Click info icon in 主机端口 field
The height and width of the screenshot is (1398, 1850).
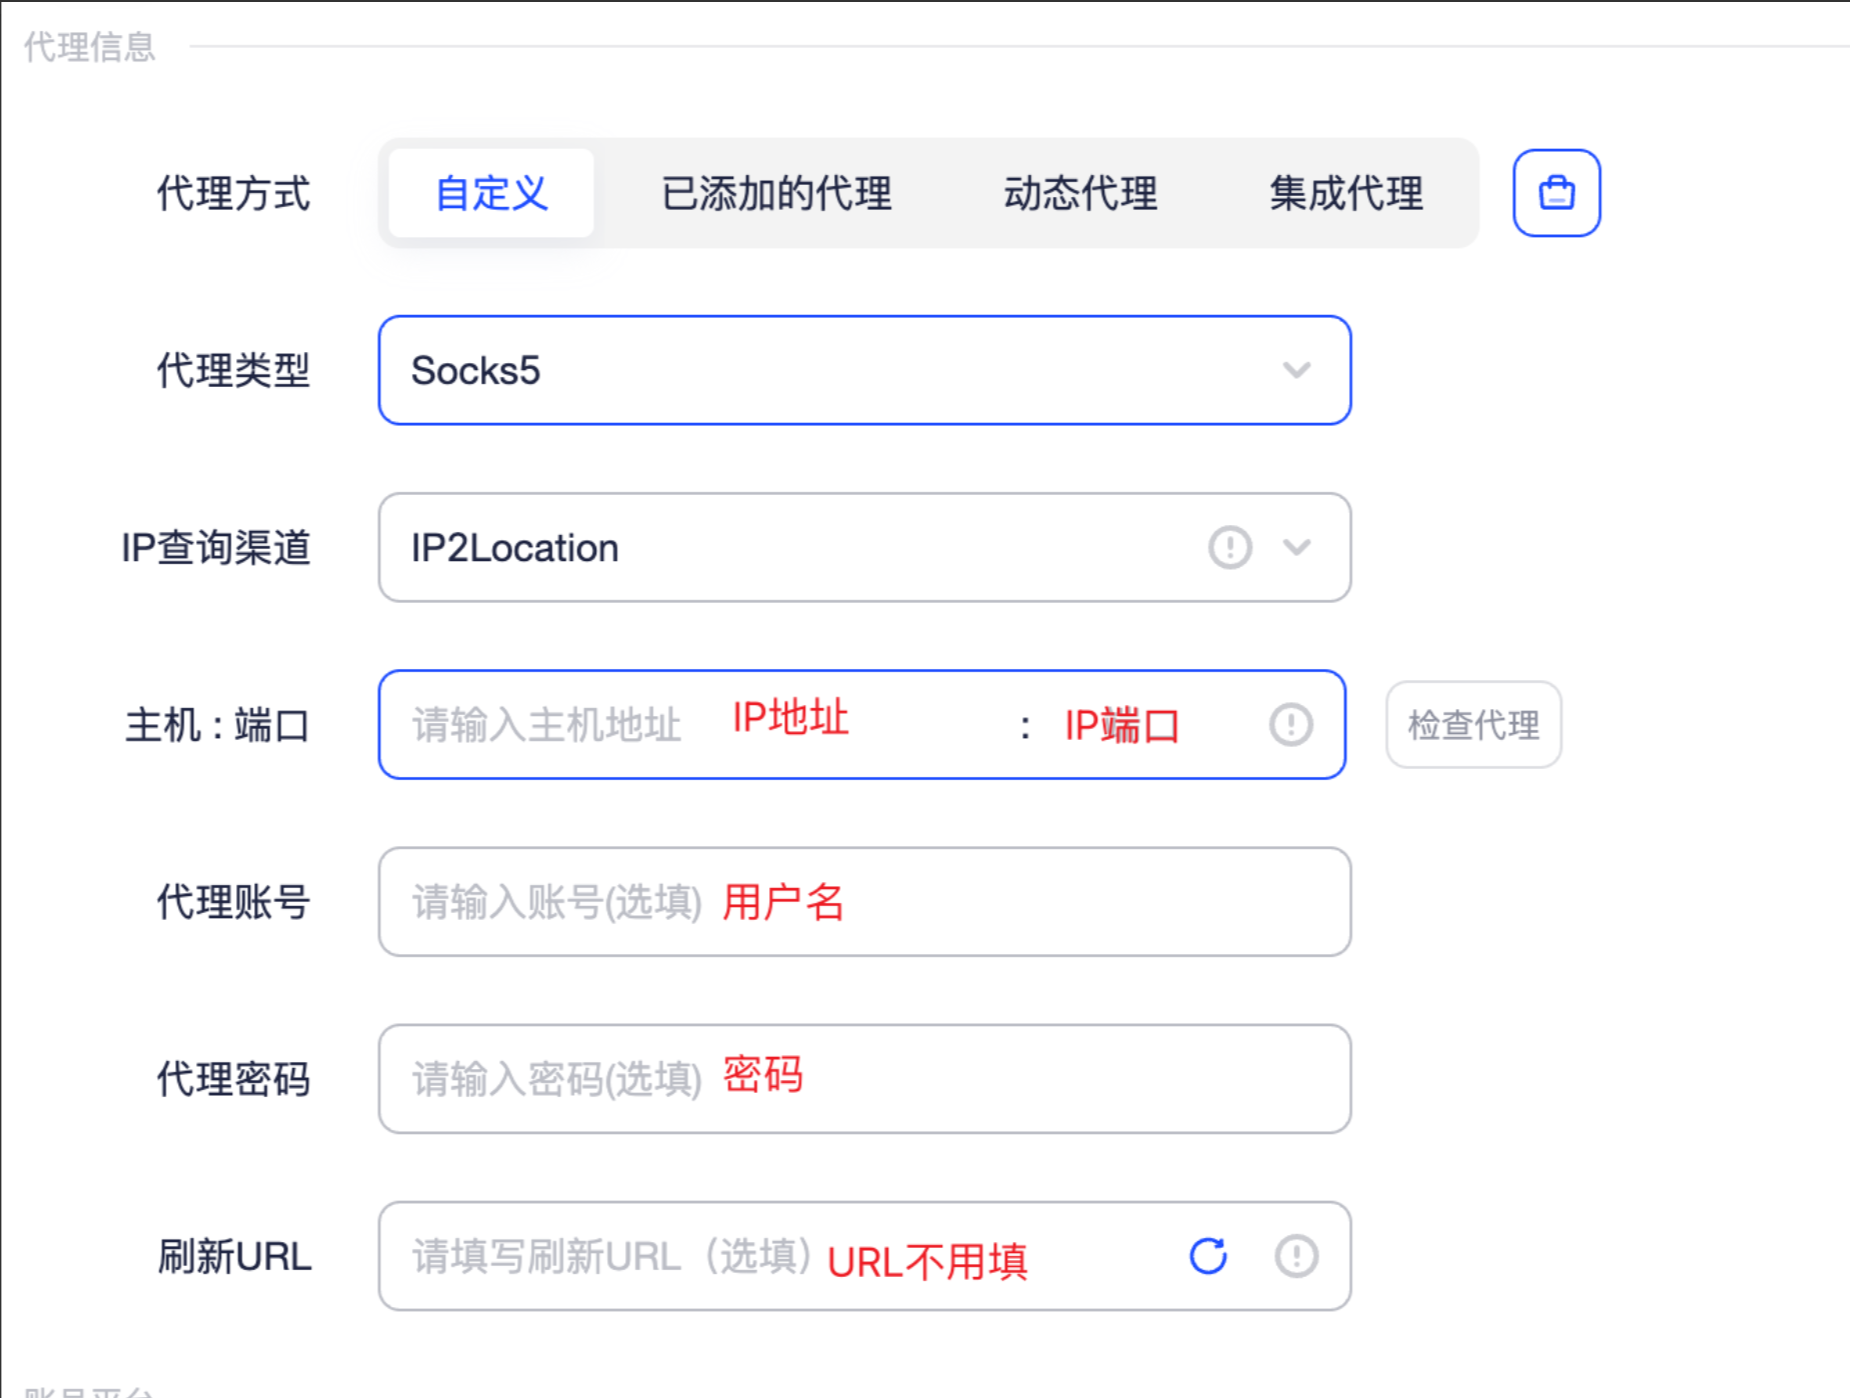1291,725
